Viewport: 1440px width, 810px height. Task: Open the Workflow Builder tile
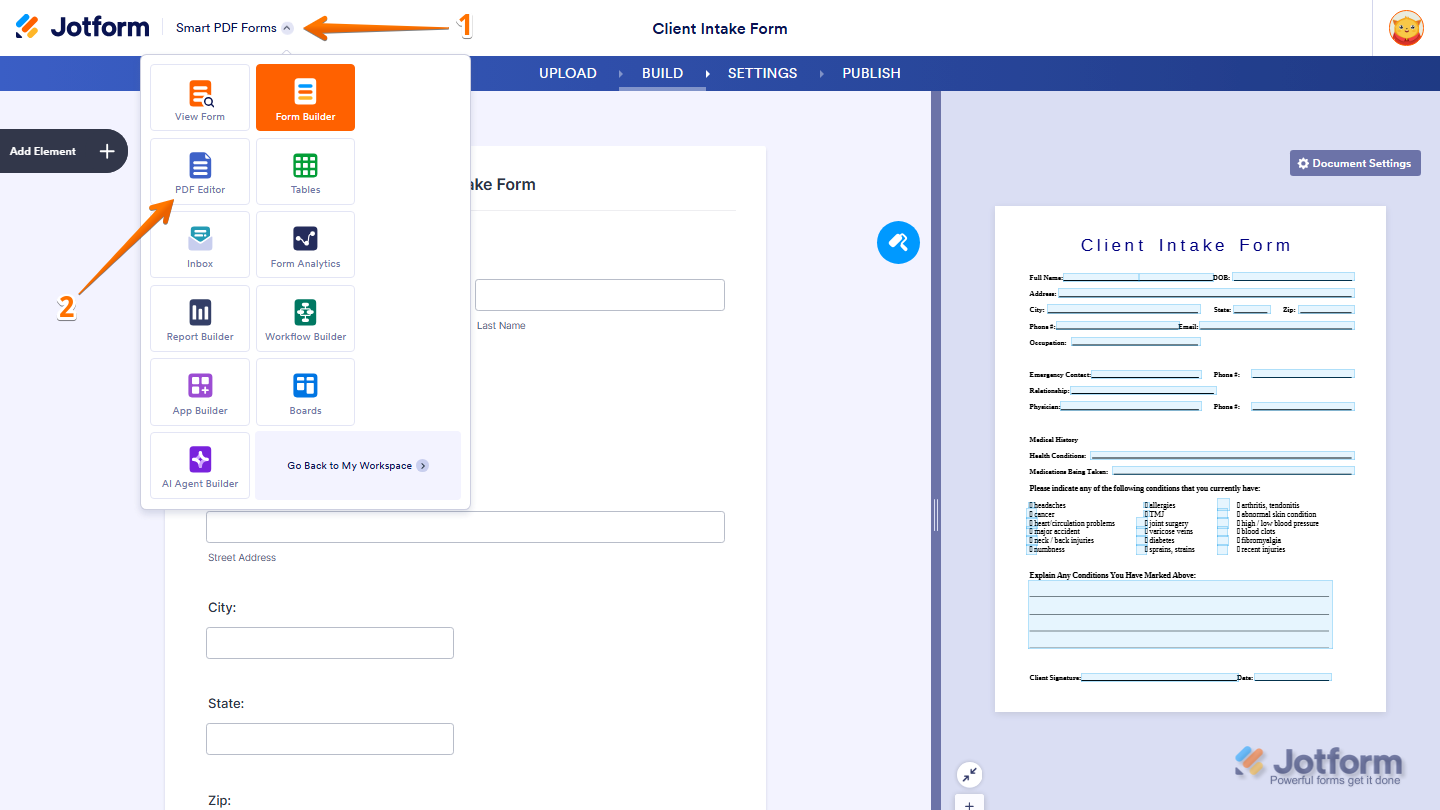(x=305, y=319)
